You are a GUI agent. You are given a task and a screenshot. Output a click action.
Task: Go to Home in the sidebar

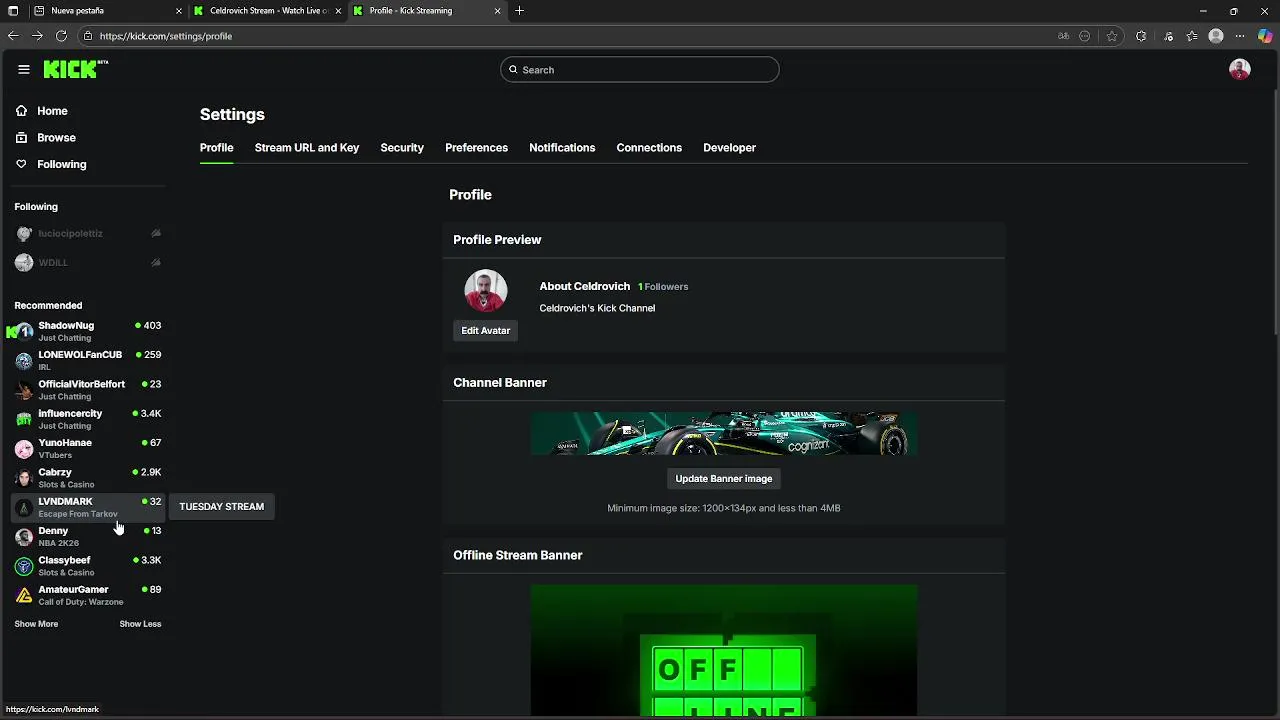(x=52, y=111)
